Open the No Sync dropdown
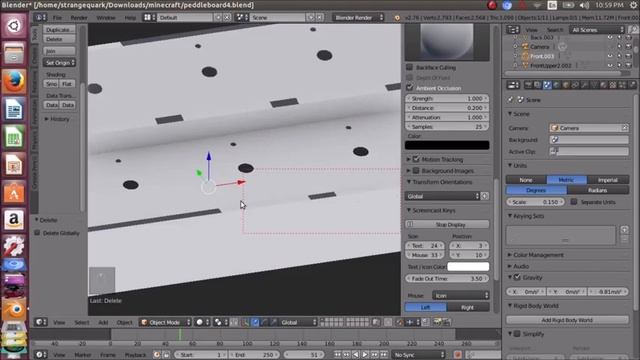 point(418,354)
